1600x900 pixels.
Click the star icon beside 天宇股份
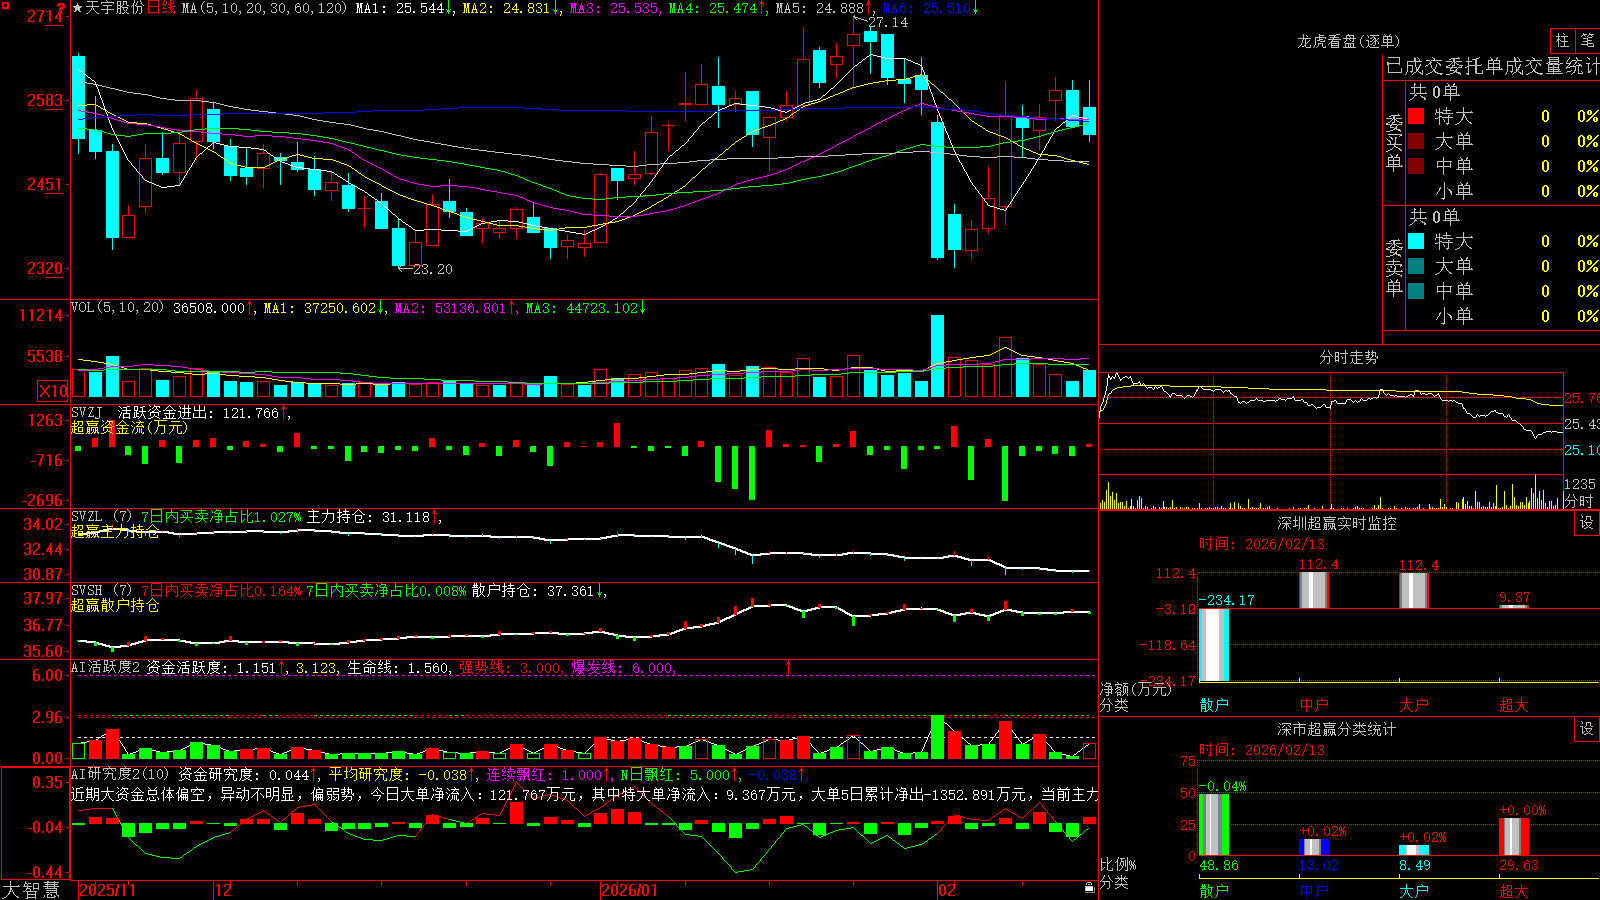77,8
